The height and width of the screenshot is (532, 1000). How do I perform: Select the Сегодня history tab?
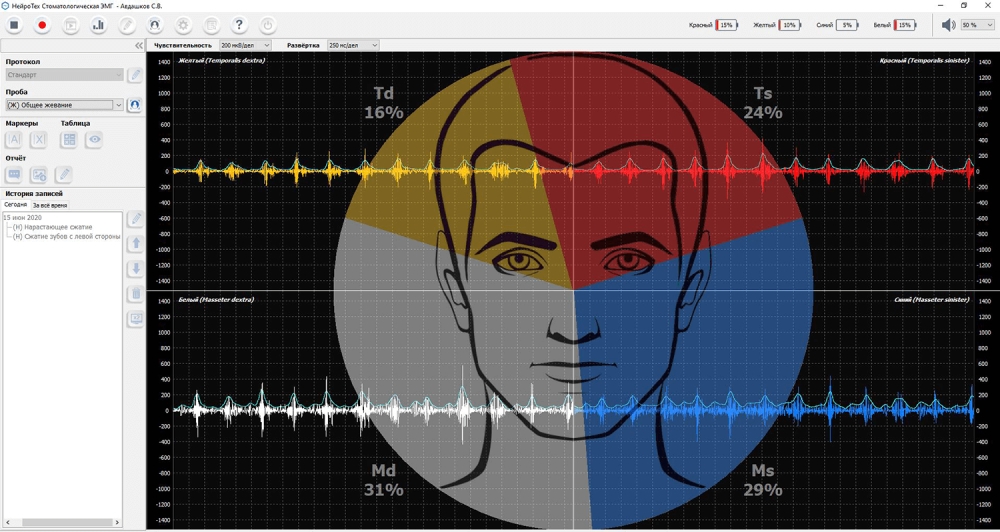pyautogui.click(x=15, y=205)
